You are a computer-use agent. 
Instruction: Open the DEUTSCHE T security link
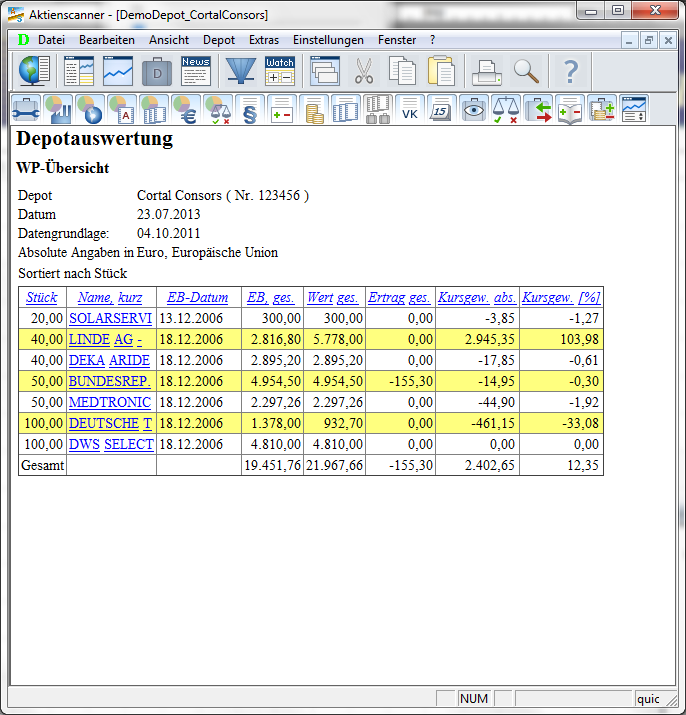click(x=110, y=423)
